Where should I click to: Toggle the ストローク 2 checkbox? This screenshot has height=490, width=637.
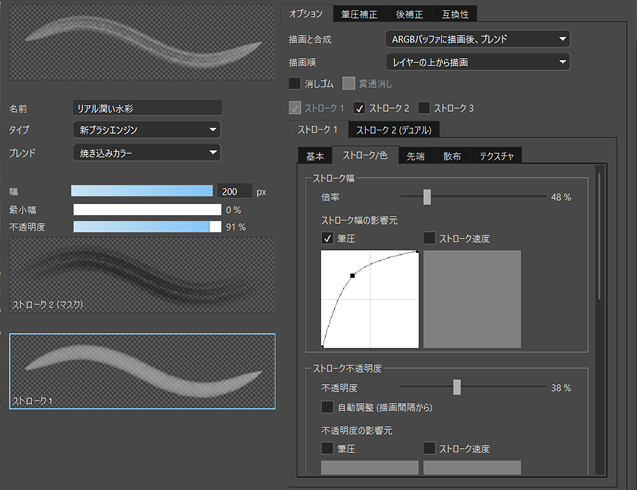pyautogui.click(x=360, y=108)
